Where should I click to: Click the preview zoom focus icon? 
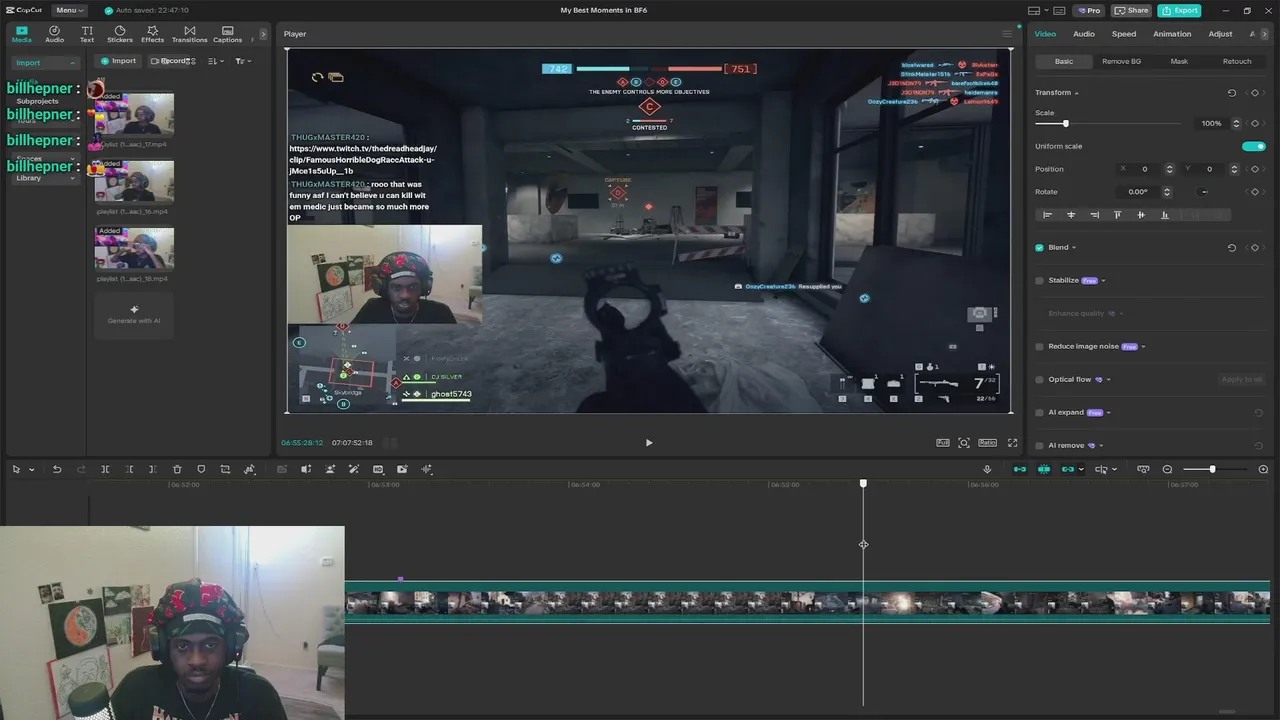[x=964, y=442]
